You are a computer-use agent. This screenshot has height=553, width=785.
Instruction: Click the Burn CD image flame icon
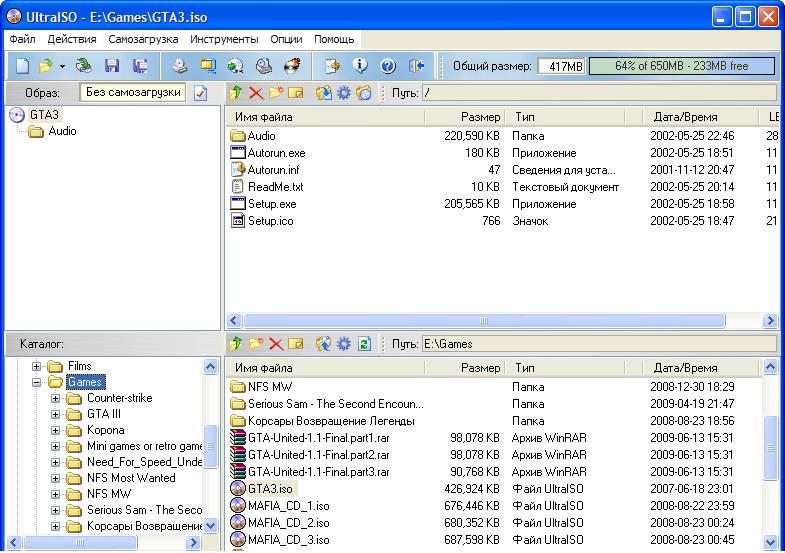click(x=292, y=66)
